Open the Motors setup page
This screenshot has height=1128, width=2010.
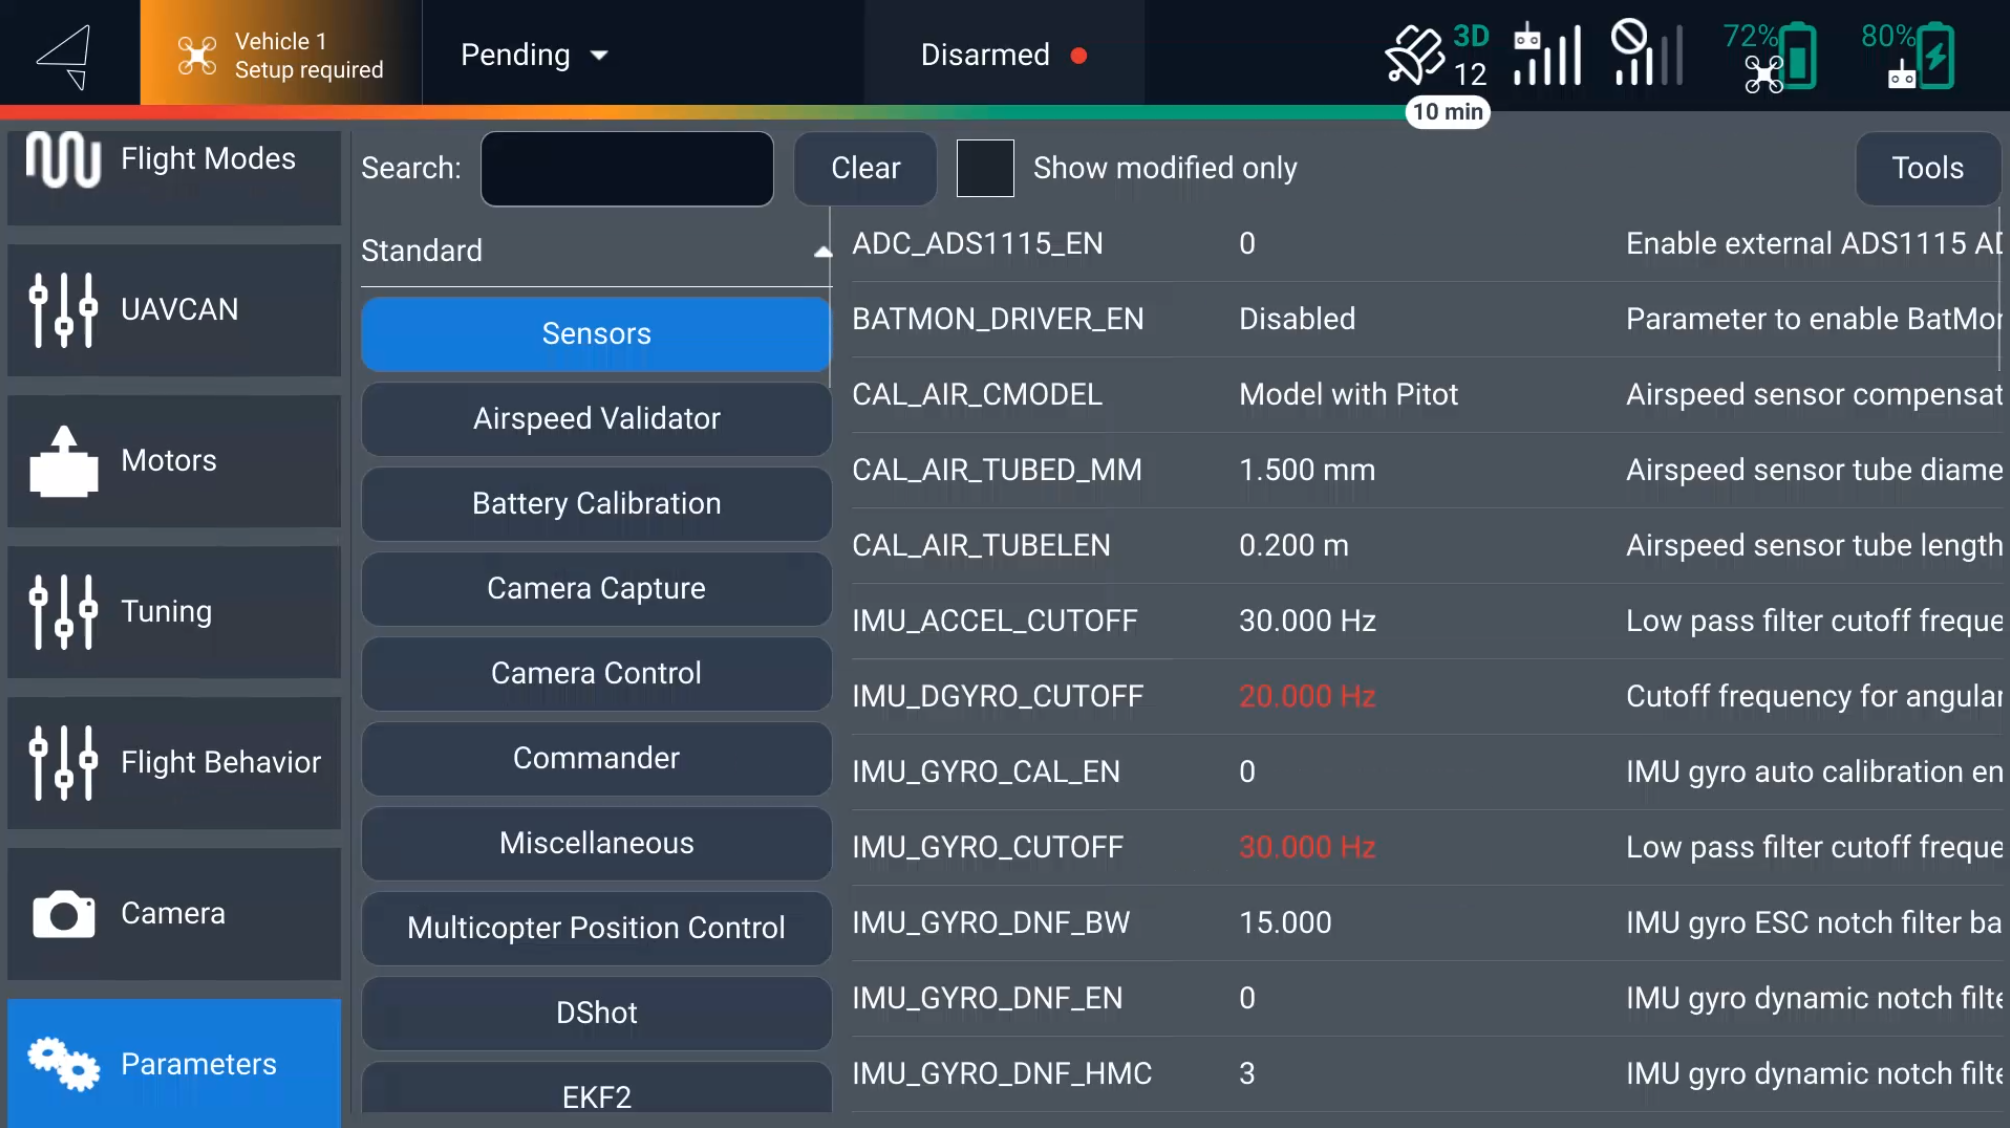click(x=174, y=461)
